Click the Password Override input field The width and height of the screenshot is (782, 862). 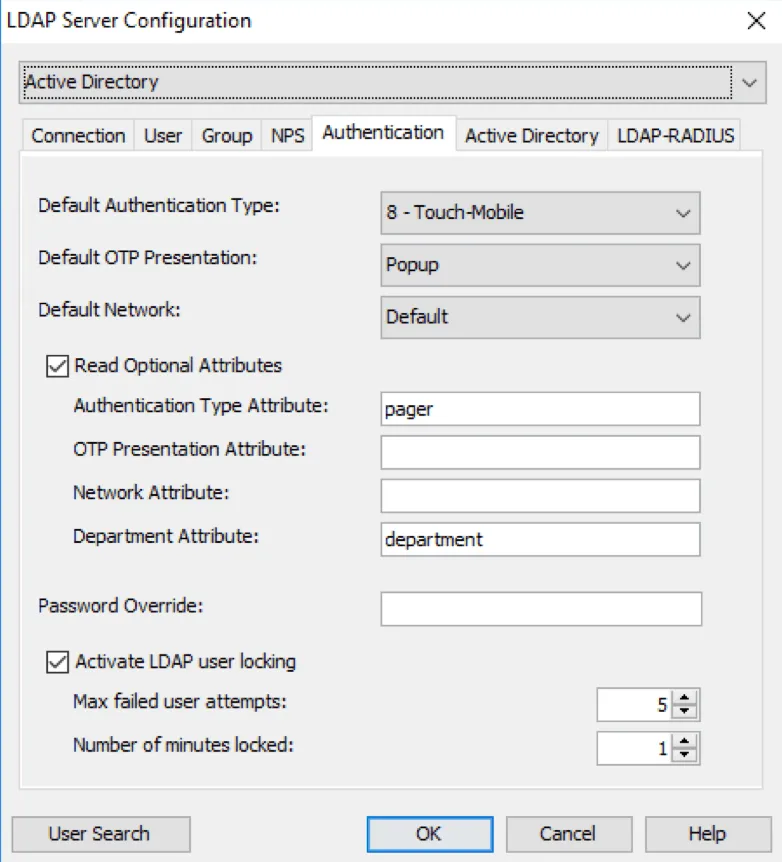(540, 608)
